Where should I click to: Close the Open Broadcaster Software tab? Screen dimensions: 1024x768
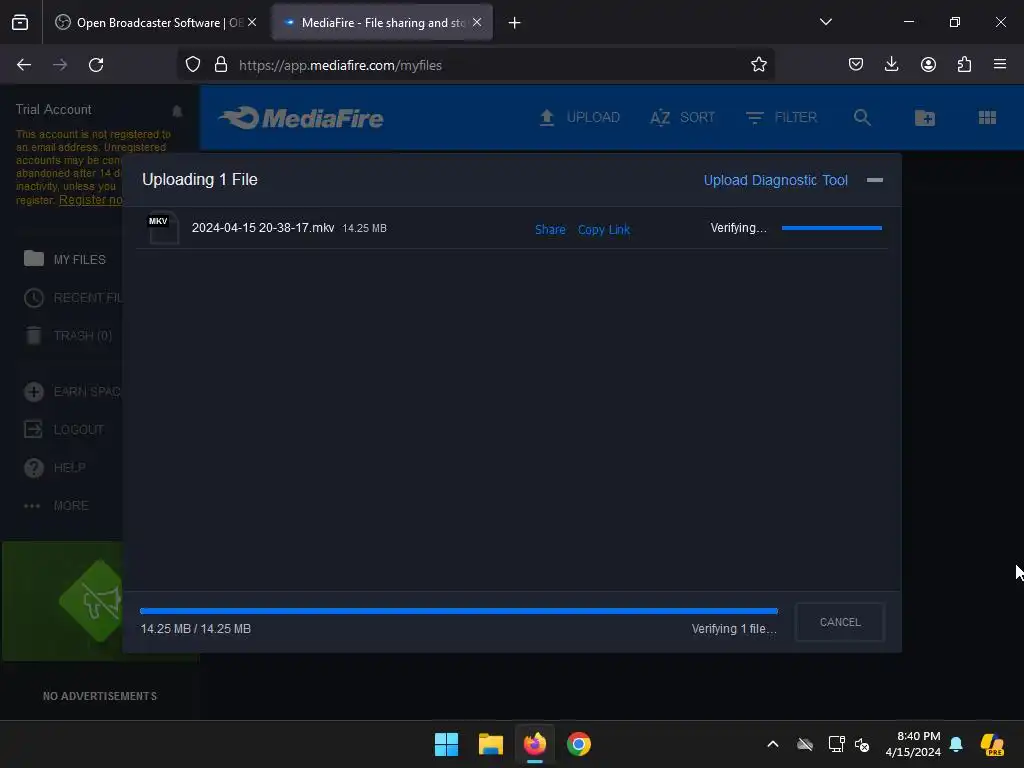[x=252, y=22]
